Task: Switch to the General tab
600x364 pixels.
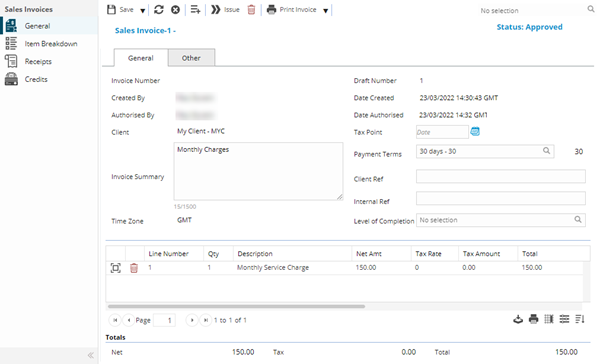Action: [x=141, y=58]
